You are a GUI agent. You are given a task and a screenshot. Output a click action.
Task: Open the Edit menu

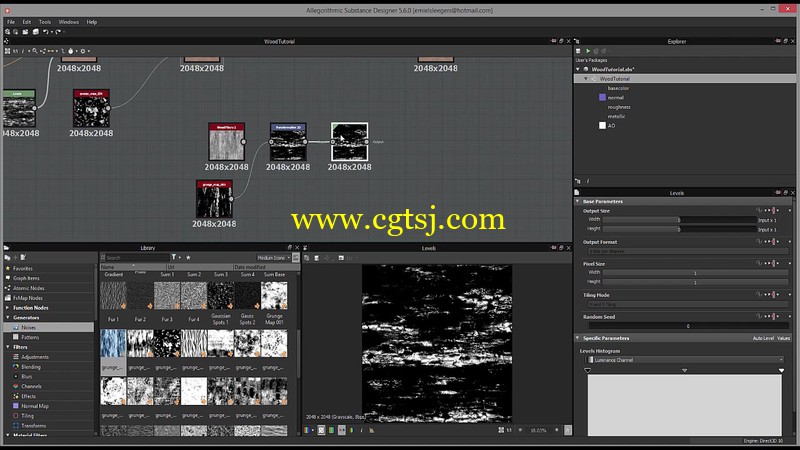coord(27,22)
